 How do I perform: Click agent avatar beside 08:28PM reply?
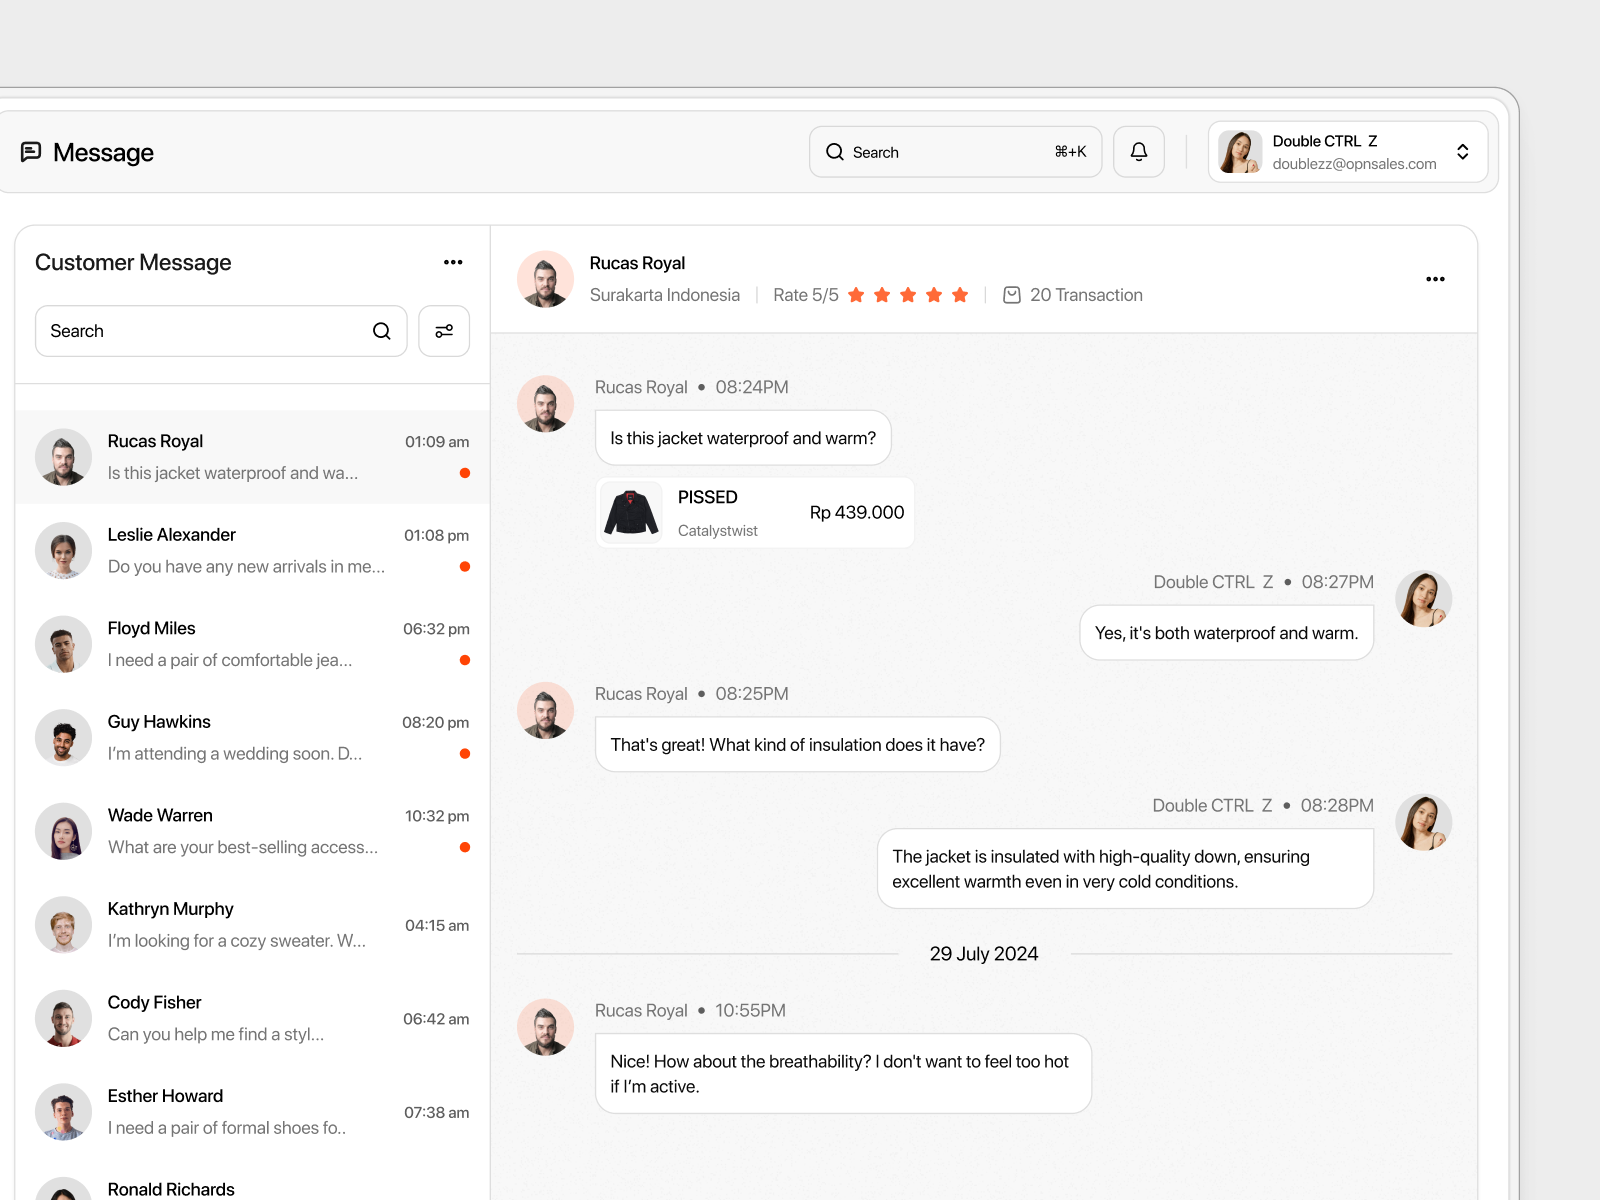(1424, 823)
